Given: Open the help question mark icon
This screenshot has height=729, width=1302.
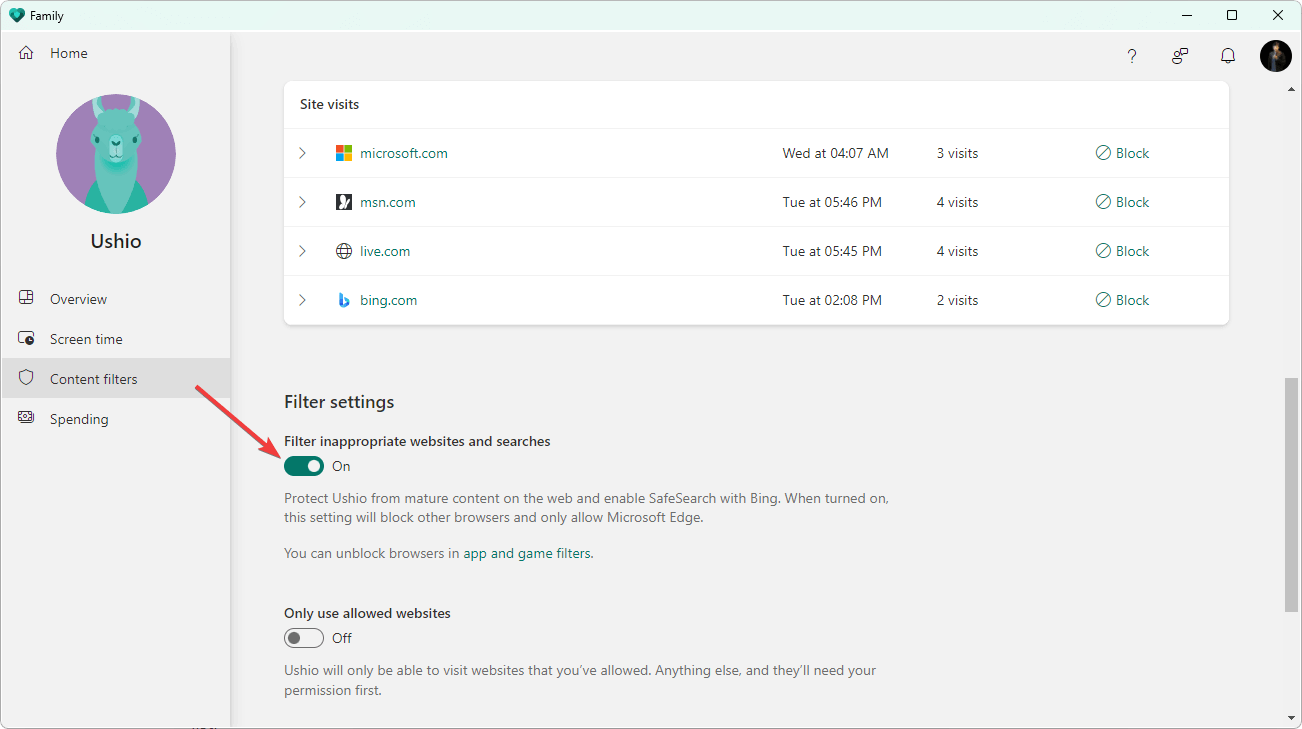Looking at the screenshot, I should (x=1132, y=56).
